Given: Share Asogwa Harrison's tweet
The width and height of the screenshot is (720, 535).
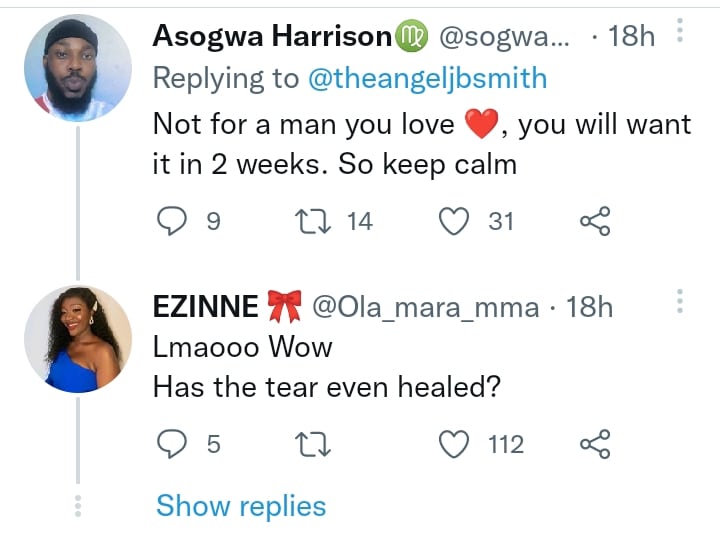Looking at the screenshot, I should (595, 221).
